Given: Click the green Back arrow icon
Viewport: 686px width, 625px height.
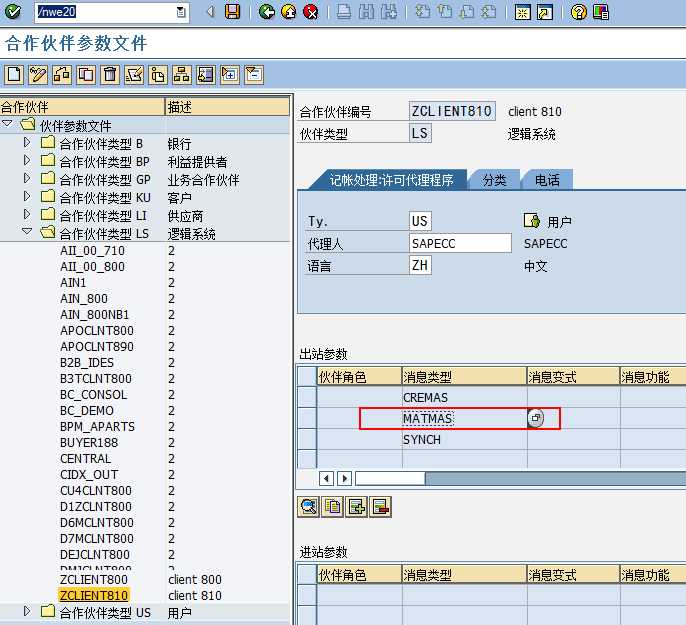Looking at the screenshot, I should point(266,12).
